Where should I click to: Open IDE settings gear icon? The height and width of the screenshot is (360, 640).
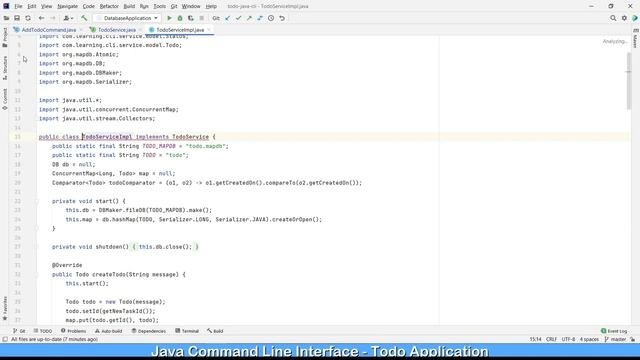pyautogui.click(x=624, y=18)
